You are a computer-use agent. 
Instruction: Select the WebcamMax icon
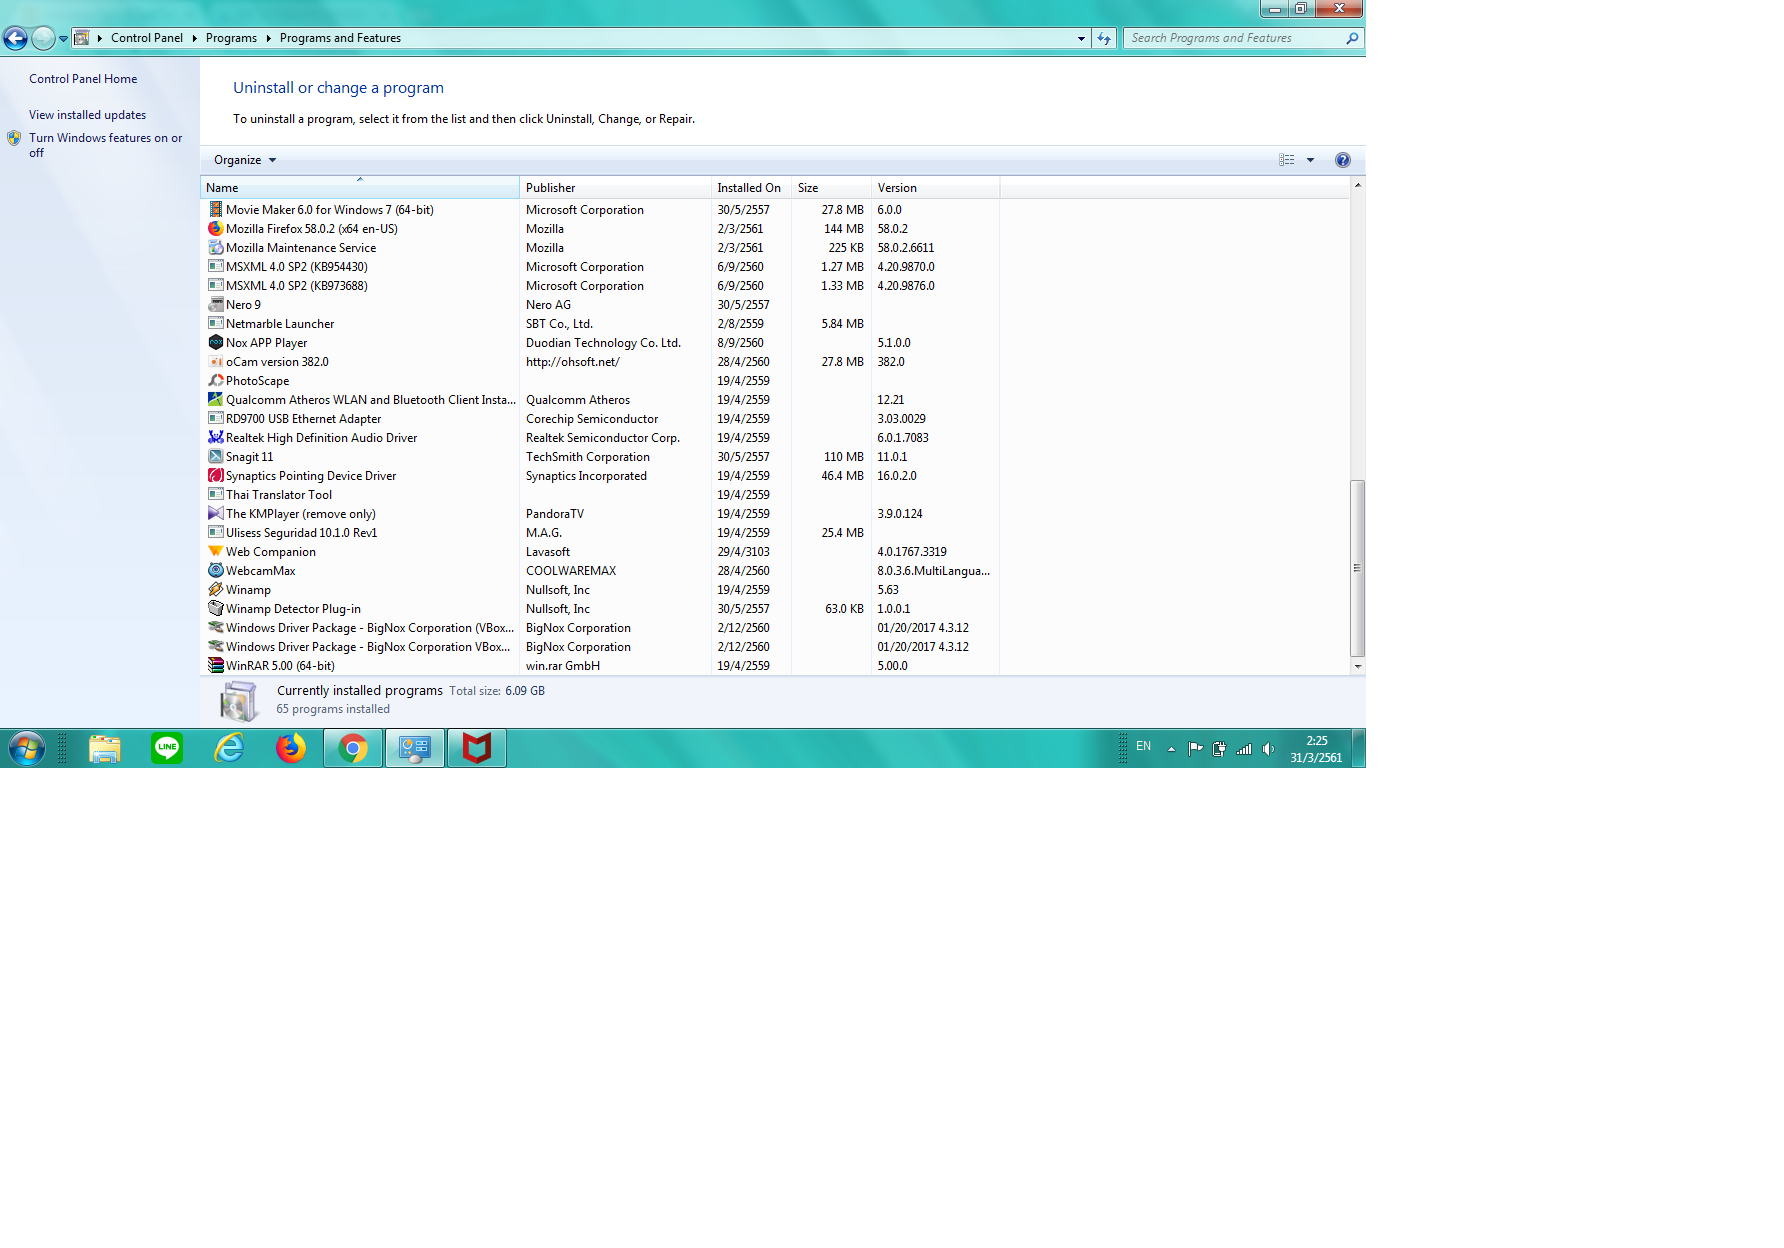[215, 571]
